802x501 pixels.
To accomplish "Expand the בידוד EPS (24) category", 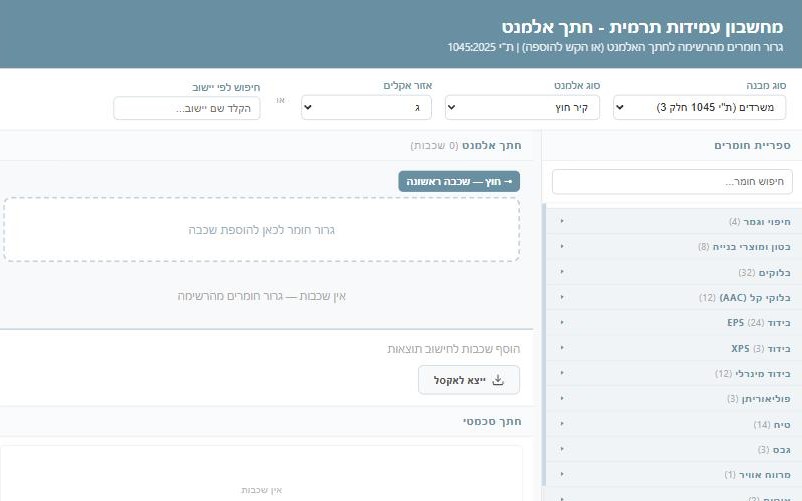I will [x=672, y=323].
